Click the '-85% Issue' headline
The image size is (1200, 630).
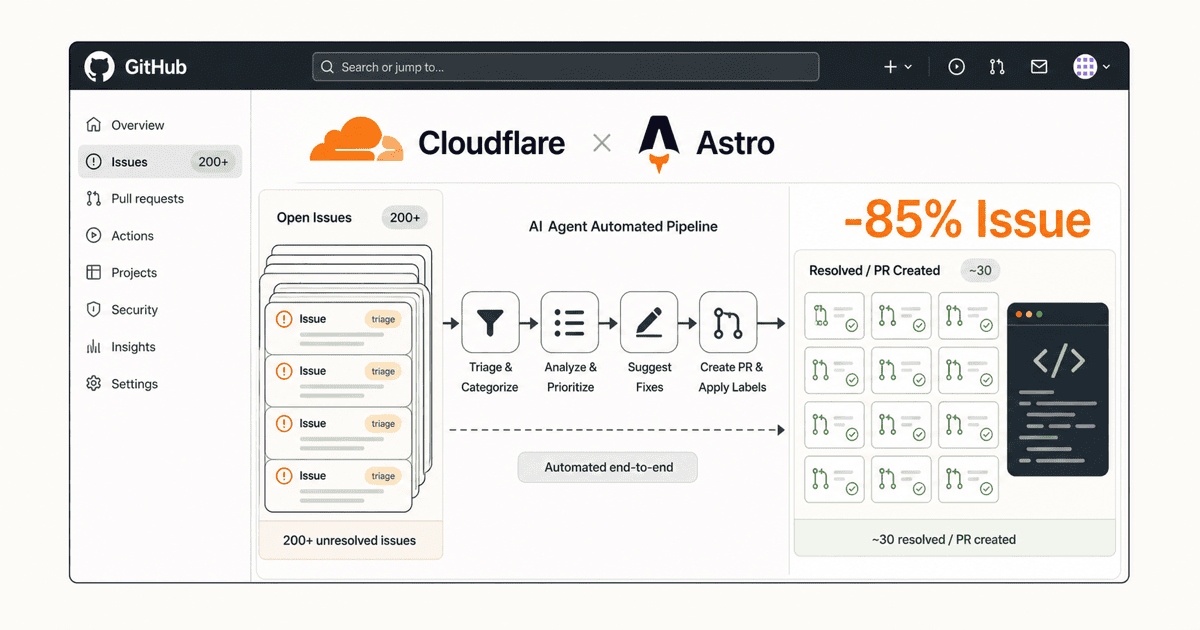pyautogui.click(x=966, y=220)
